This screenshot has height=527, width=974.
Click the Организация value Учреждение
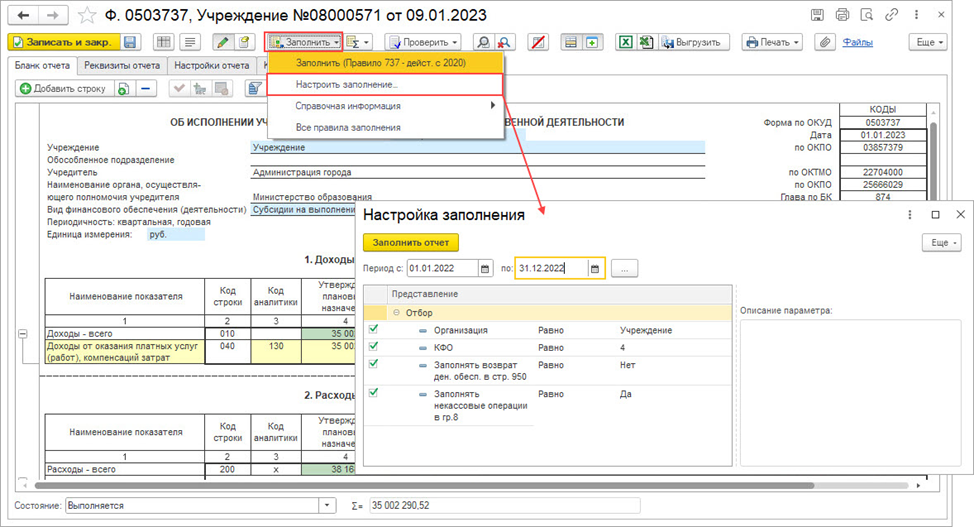646,330
